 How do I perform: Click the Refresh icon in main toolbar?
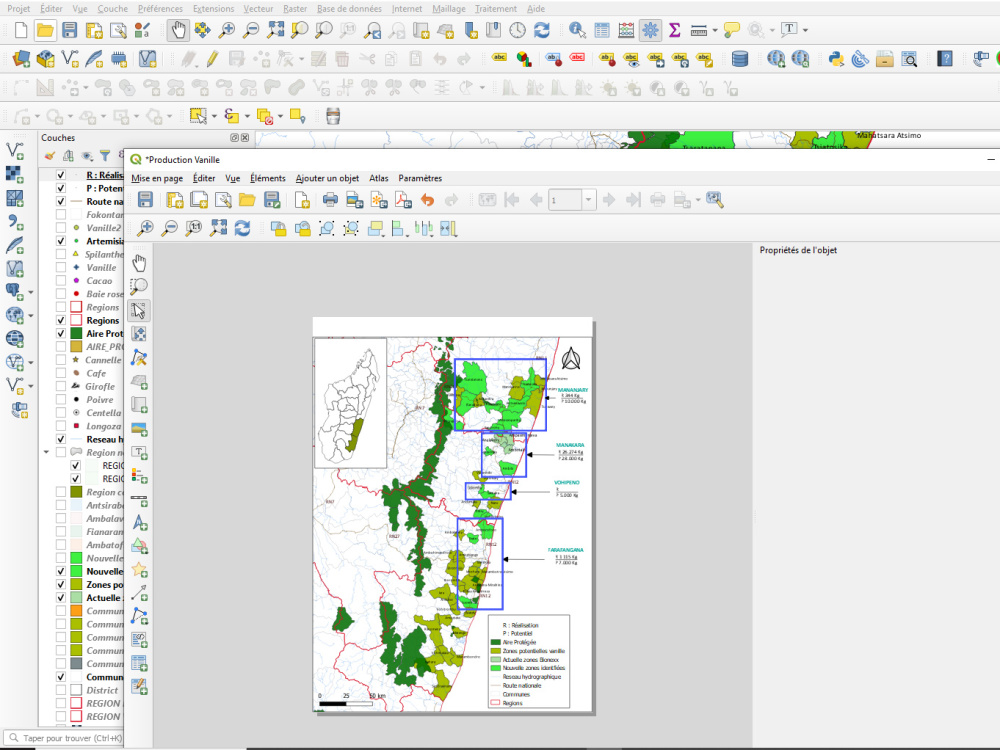pyautogui.click(x=541, y=30)
